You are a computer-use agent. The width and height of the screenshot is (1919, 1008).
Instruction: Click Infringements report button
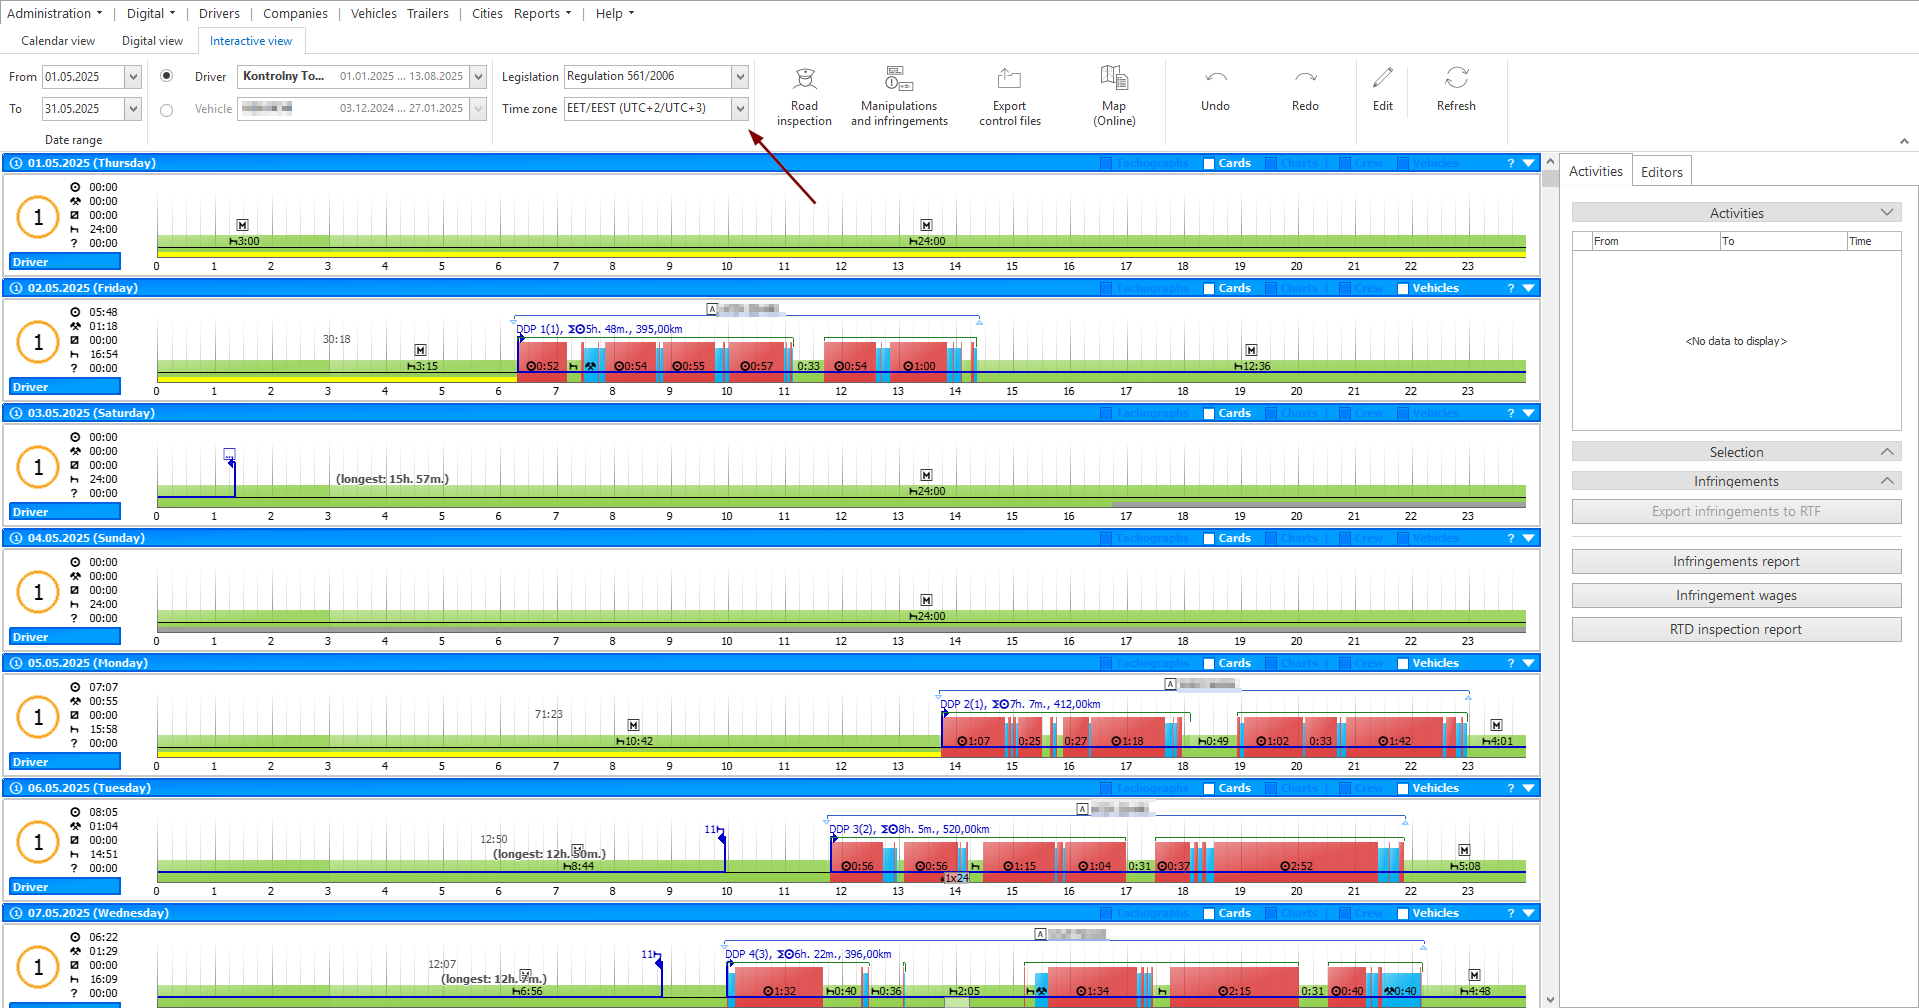coord(1736,562)
